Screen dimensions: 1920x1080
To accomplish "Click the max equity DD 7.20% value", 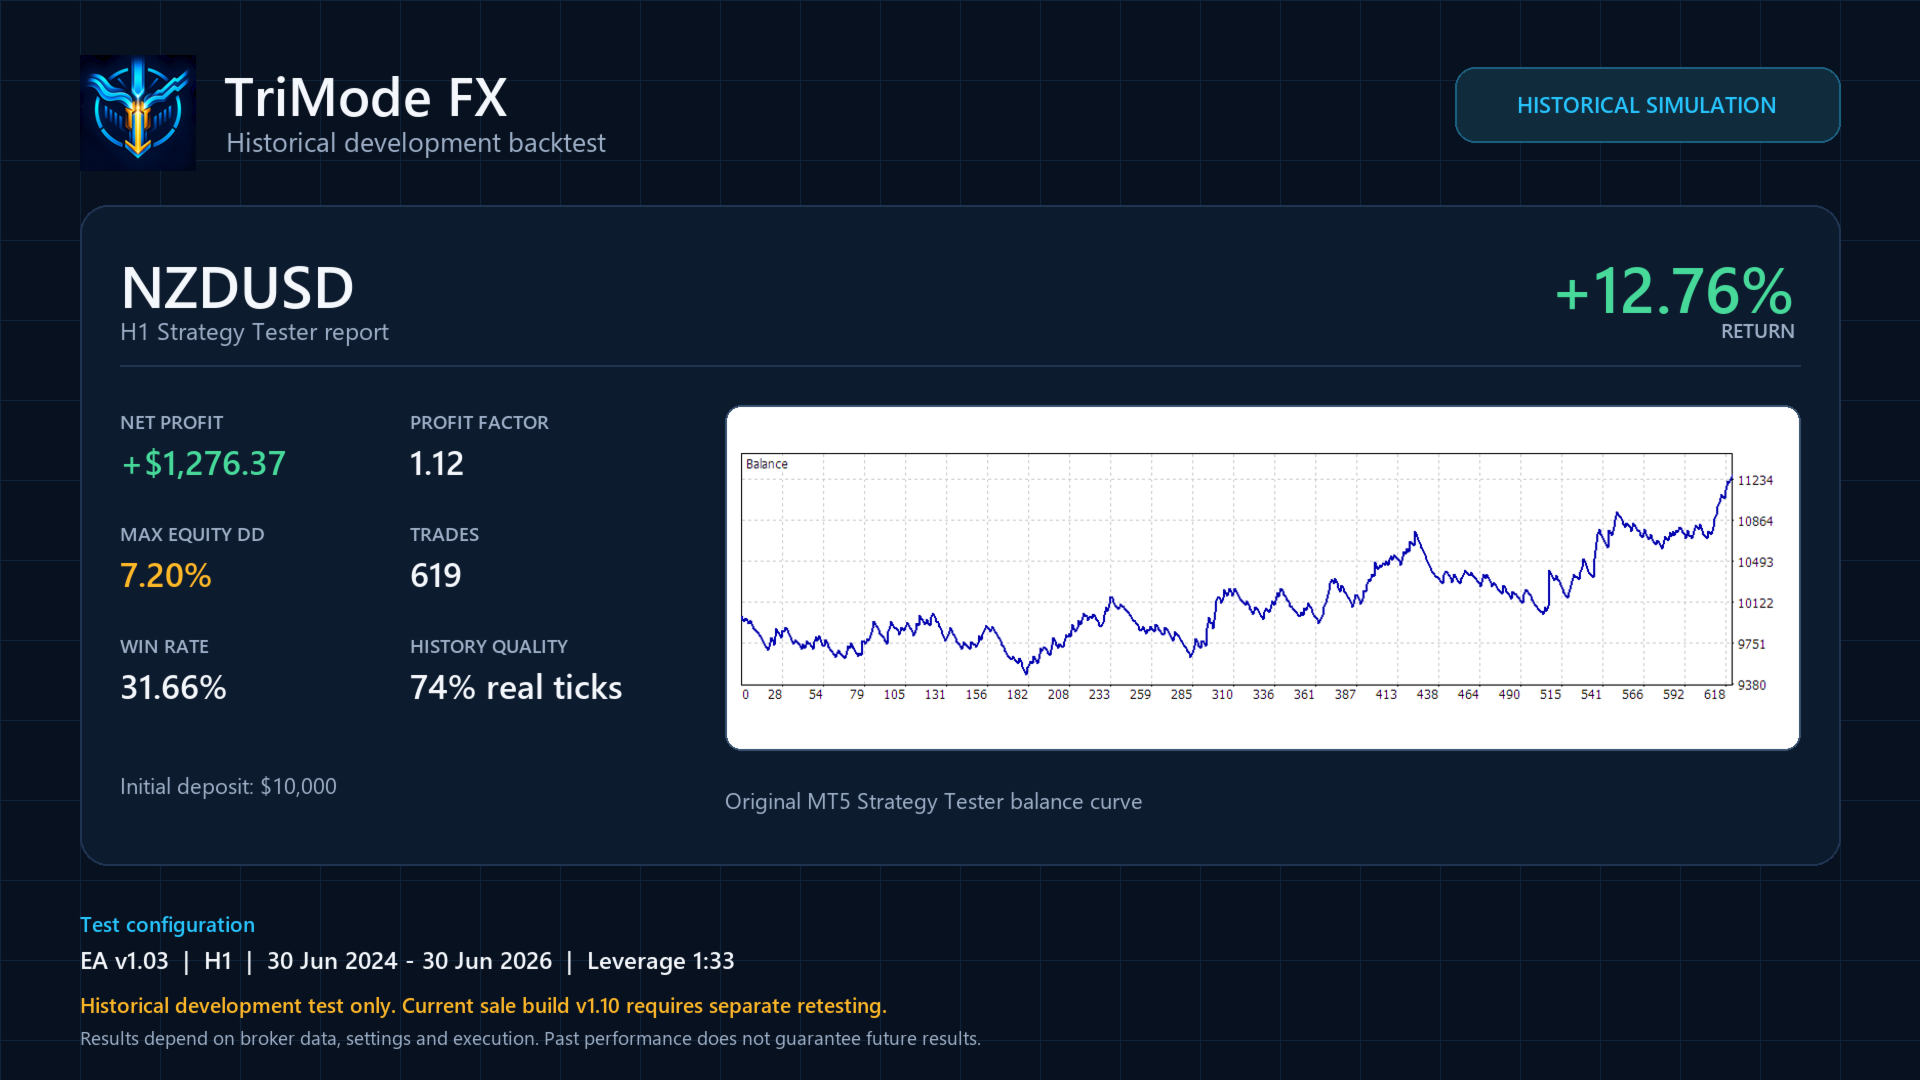I will click(x=166, y=575).
